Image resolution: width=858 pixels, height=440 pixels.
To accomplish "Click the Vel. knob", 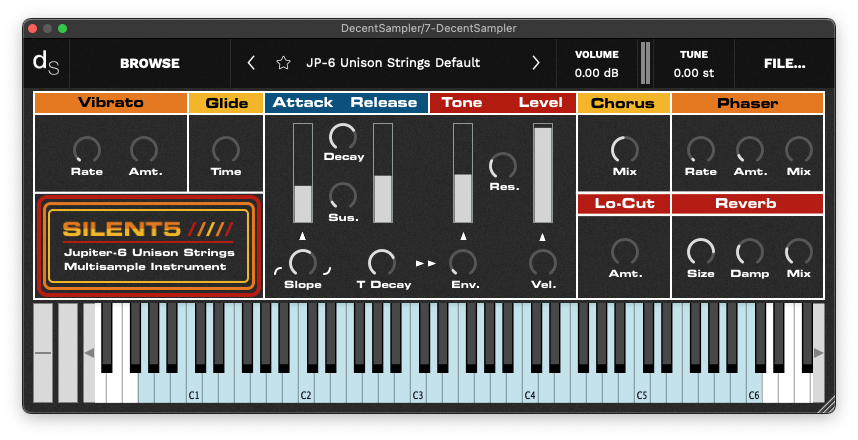I will (543, 263).
